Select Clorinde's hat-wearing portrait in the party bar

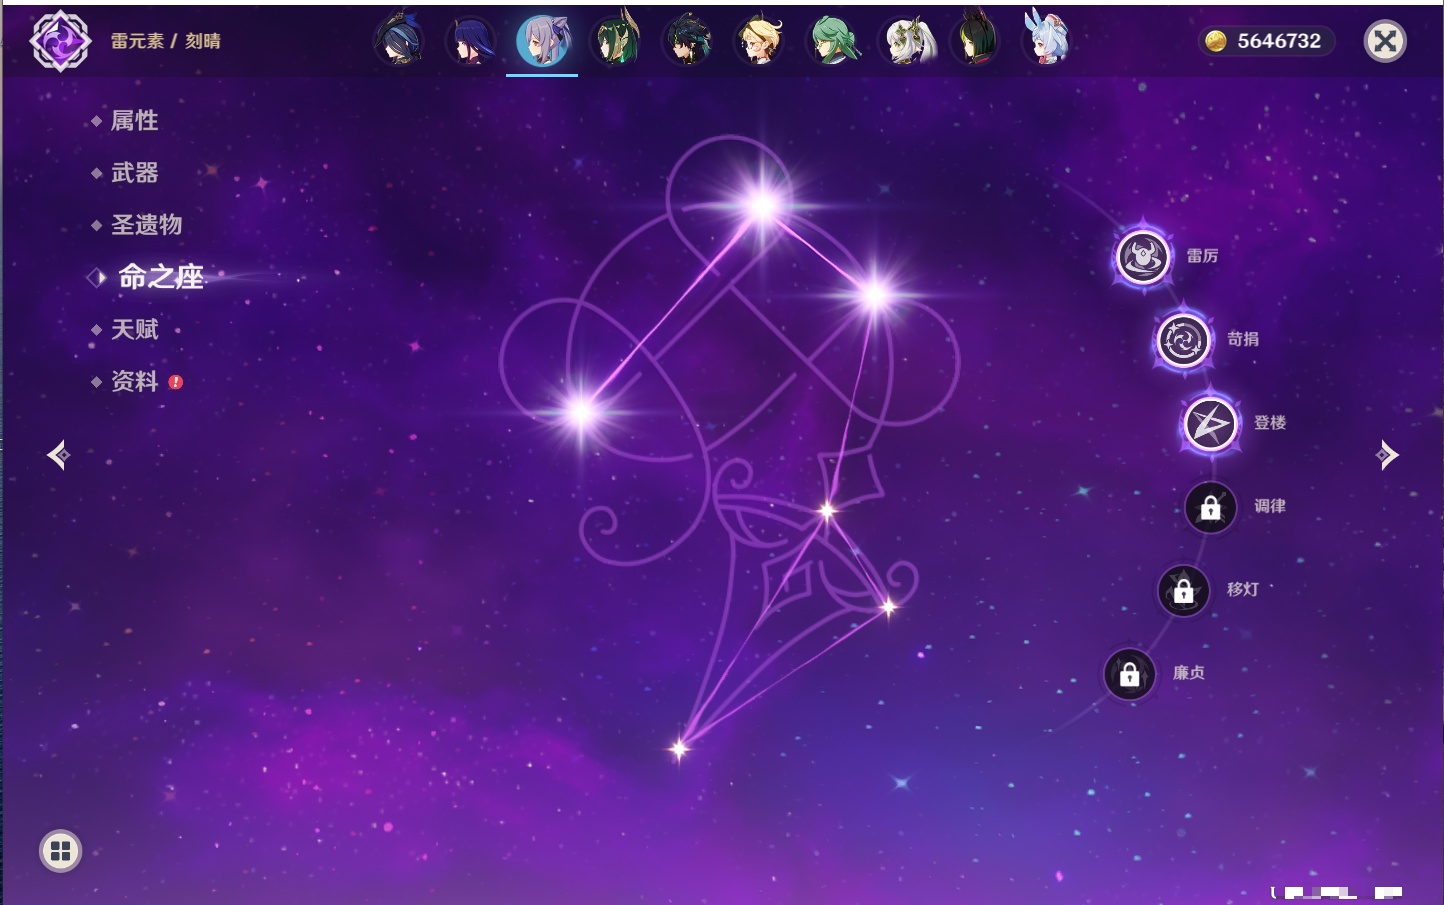(399, 40)
